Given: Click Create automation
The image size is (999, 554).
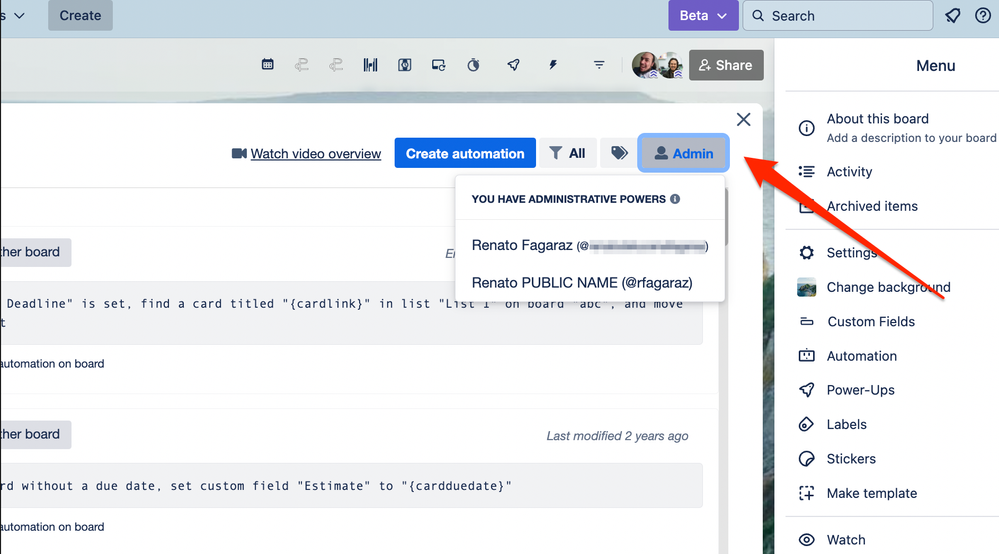Looking at the screenshot, I should pyautogui.click(x=465, y=153).
